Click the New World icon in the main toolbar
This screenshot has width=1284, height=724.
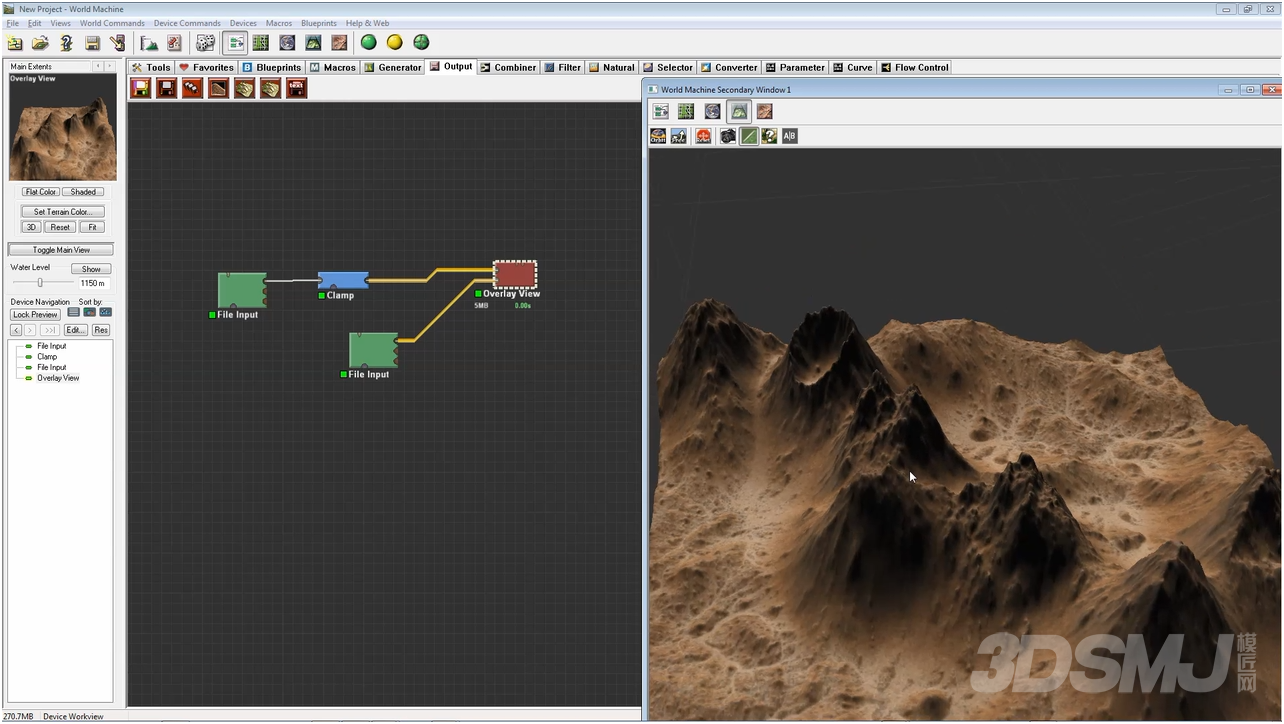15,43
